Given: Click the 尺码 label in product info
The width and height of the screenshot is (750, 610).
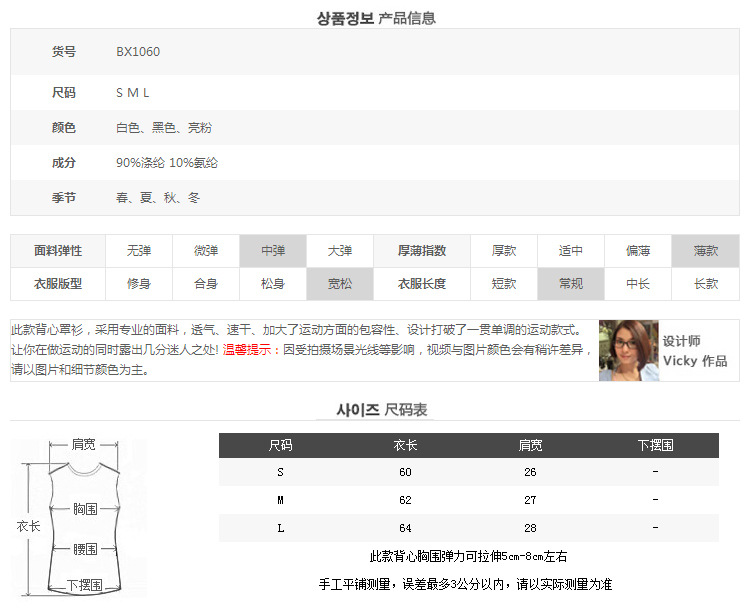Looking at the screenshot, I should click(64, 93).
